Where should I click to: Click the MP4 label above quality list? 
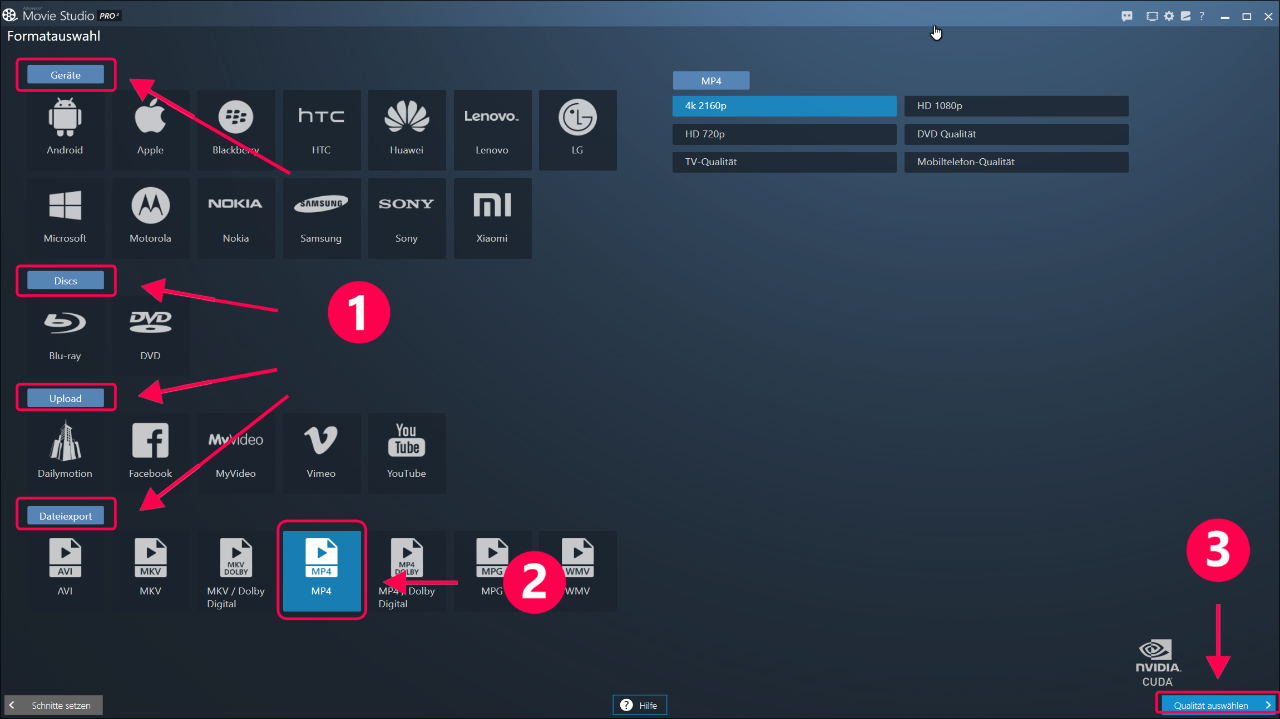point(711,81)
